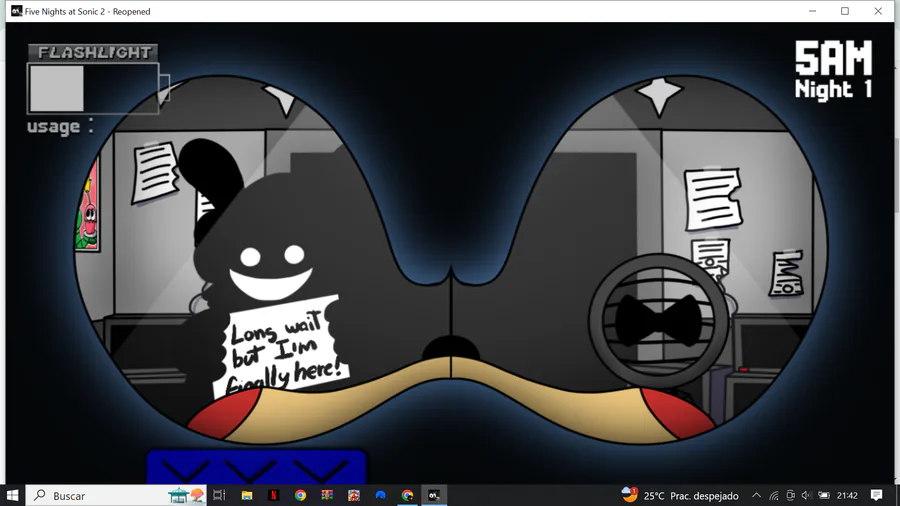Open the volume control tray icon
The width and height of the screenshot is (900, 506).
coord(806,495)
